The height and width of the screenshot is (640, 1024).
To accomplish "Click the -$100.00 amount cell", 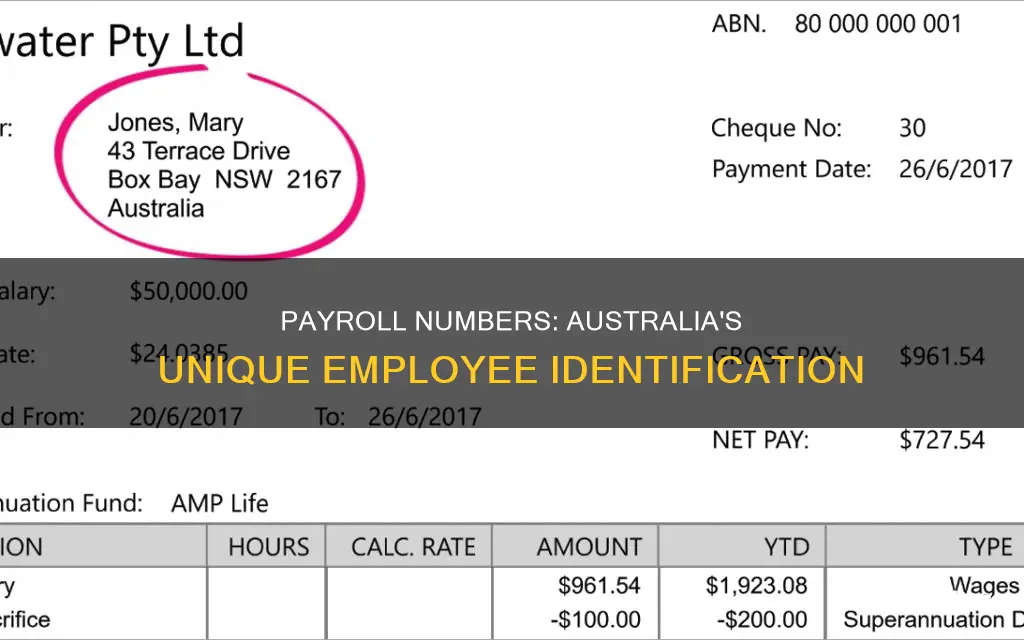I will click(x=596, y=619).
